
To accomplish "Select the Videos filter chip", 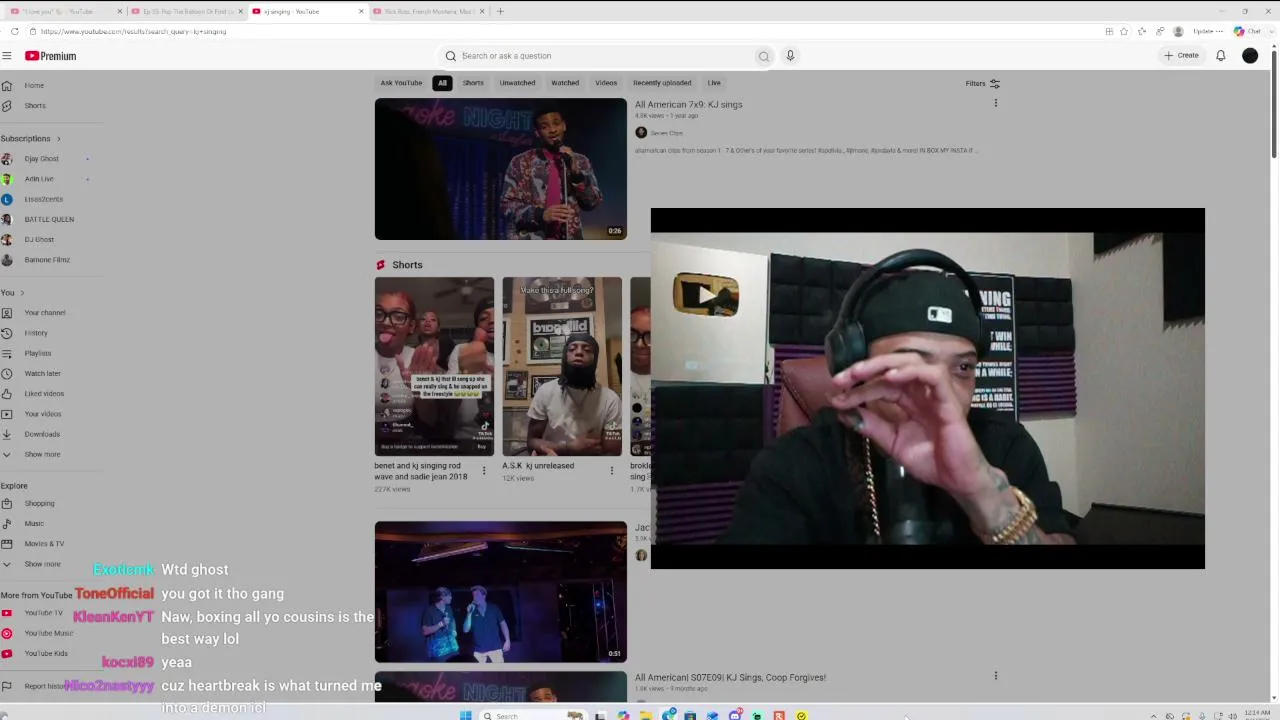I will tap(606, 83).
